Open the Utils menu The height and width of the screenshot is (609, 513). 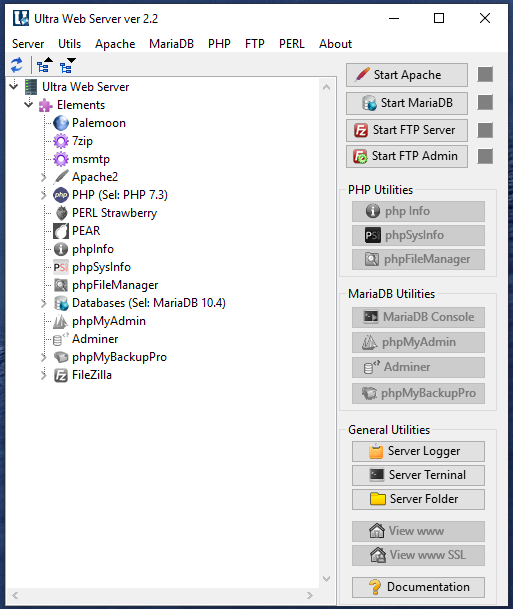(70, 44)
